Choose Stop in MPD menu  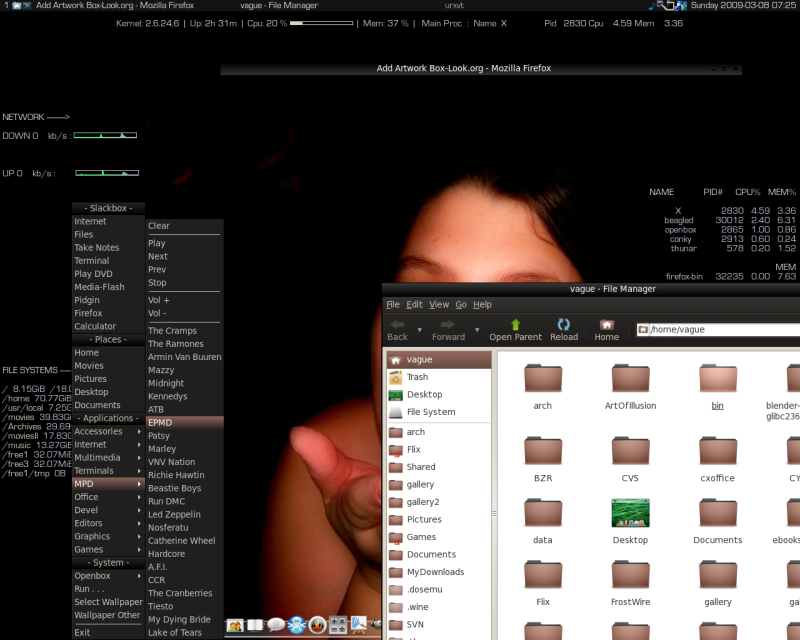coord(184,282)
